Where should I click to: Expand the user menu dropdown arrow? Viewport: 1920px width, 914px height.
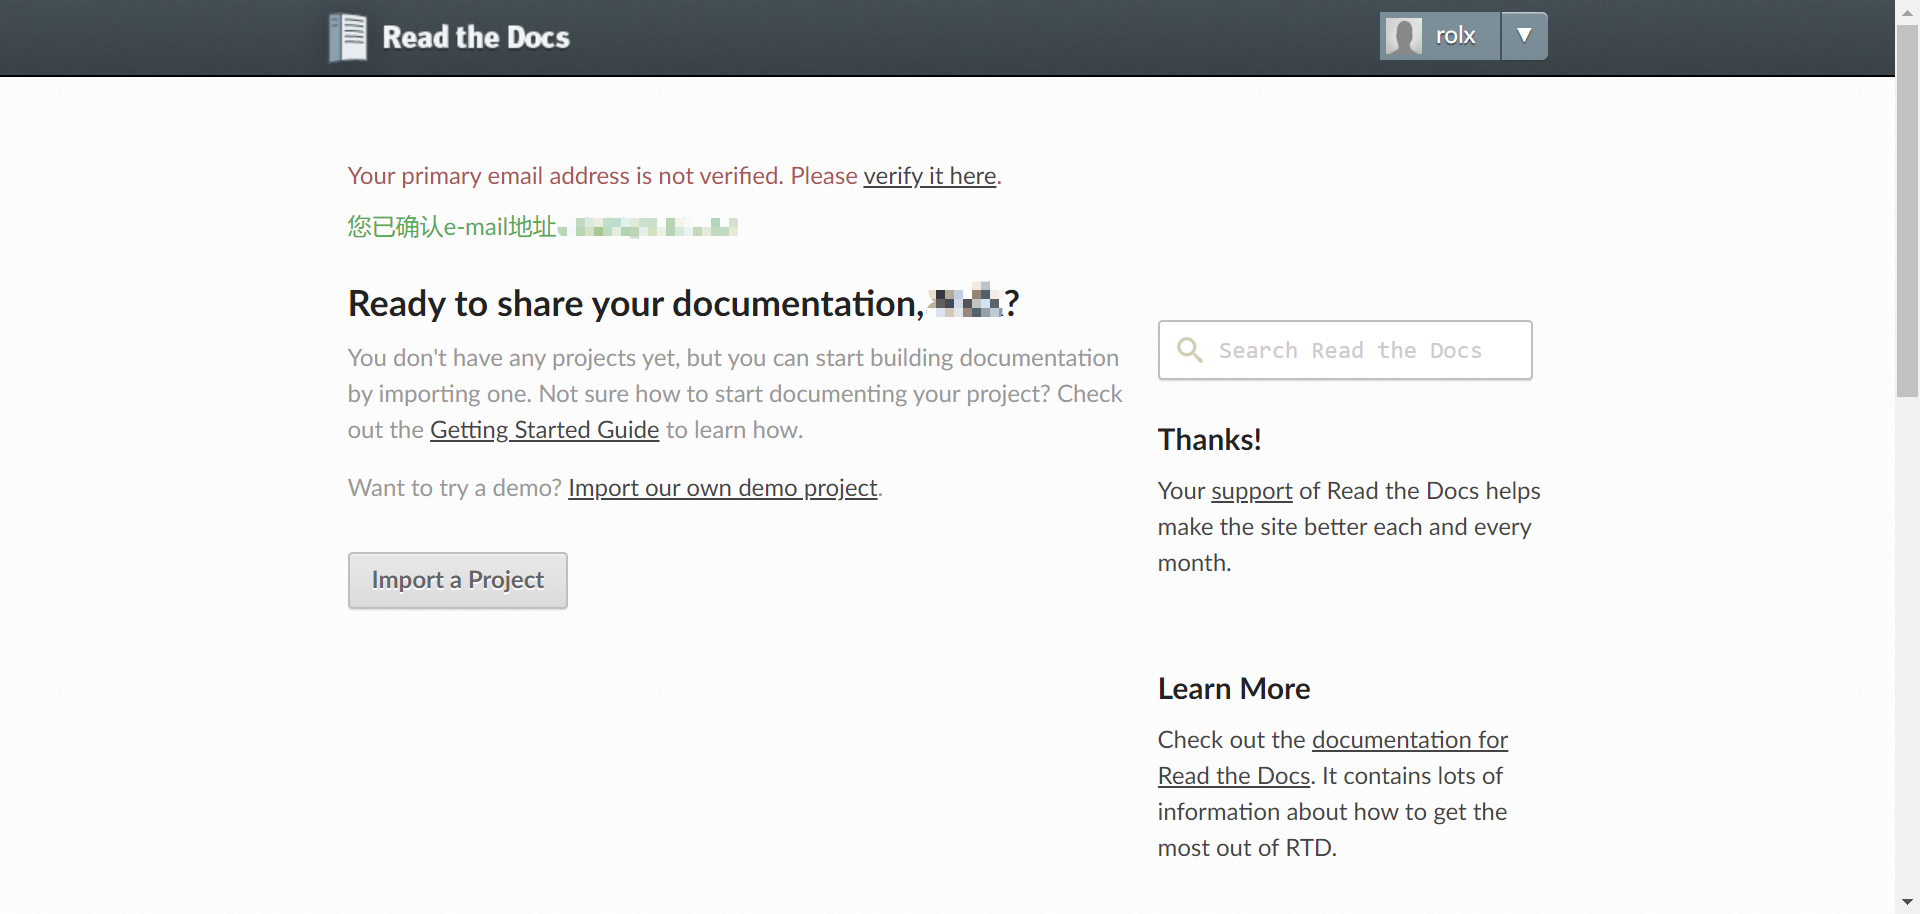pos(1524,36)
